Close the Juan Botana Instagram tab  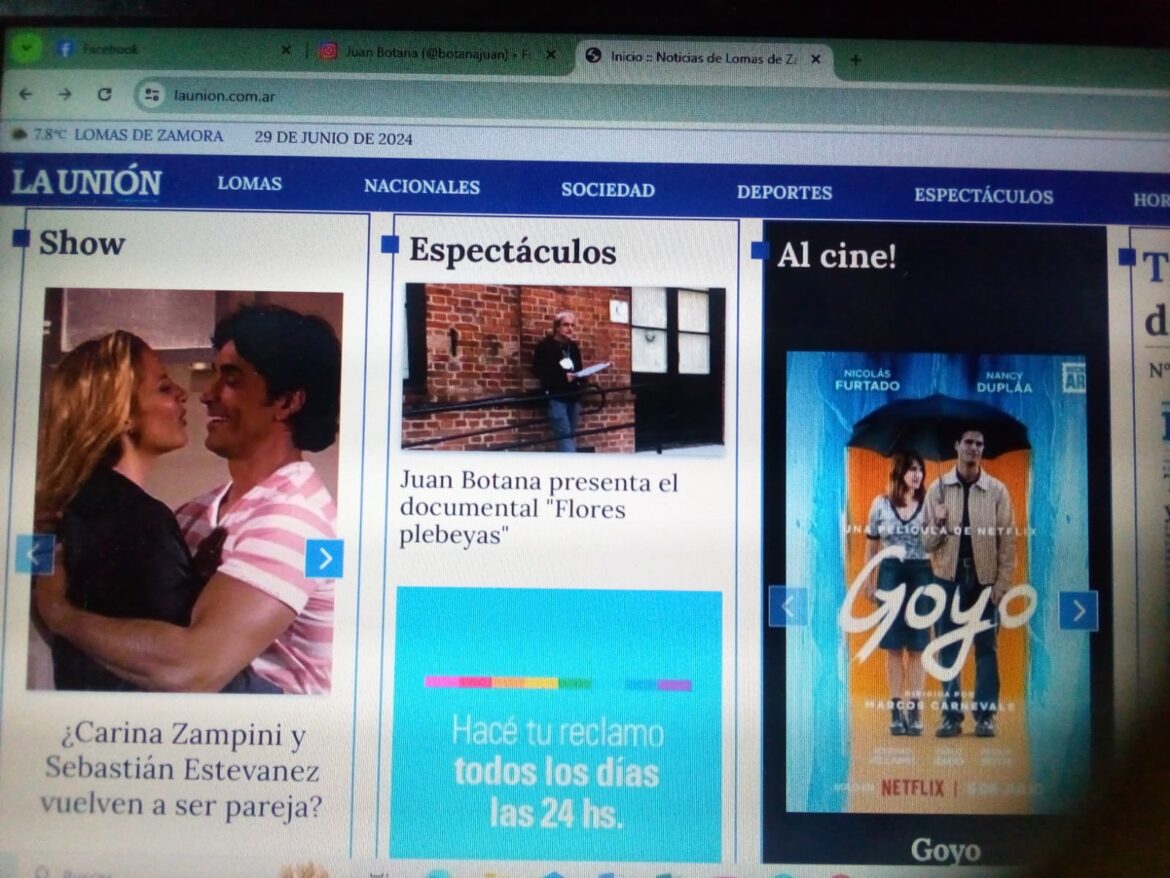[x=550, y=54]
